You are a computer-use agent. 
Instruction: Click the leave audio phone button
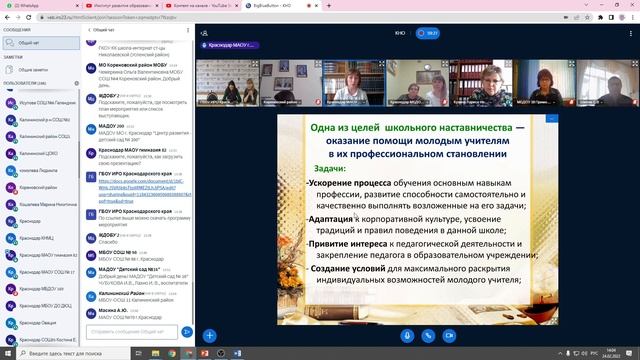click(428, 336)
